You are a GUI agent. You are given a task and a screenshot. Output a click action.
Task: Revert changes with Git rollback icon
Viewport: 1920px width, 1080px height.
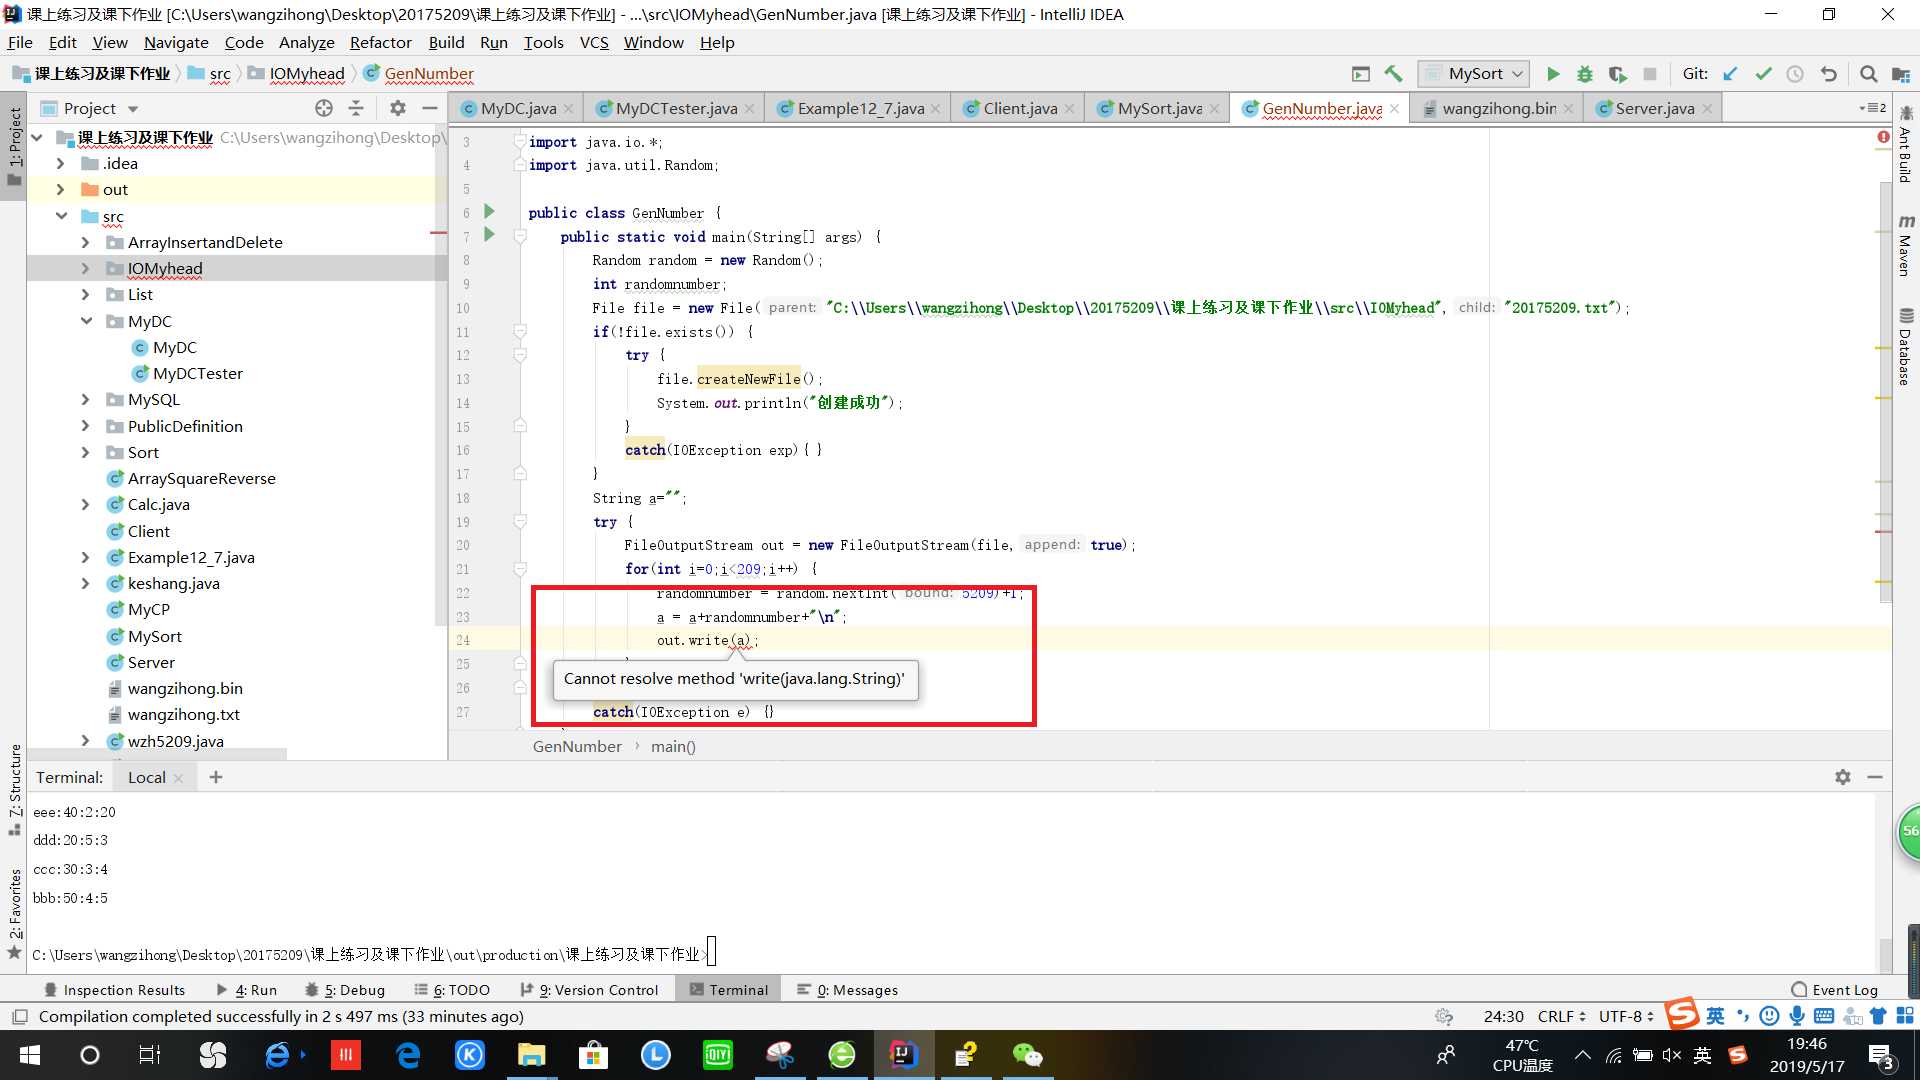1828,74
